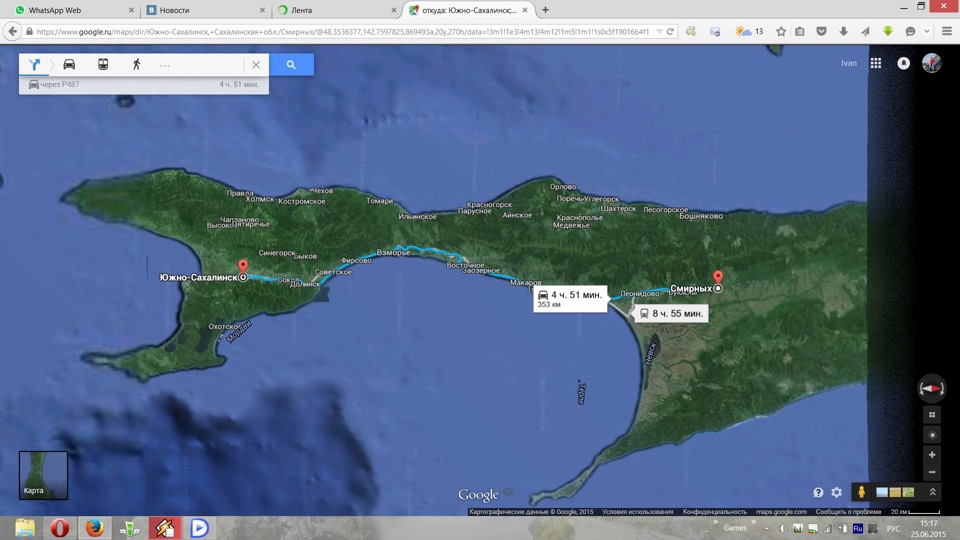960x540 pixels.
Task: Activate the Street View pegman
Action: click(861, 492)
